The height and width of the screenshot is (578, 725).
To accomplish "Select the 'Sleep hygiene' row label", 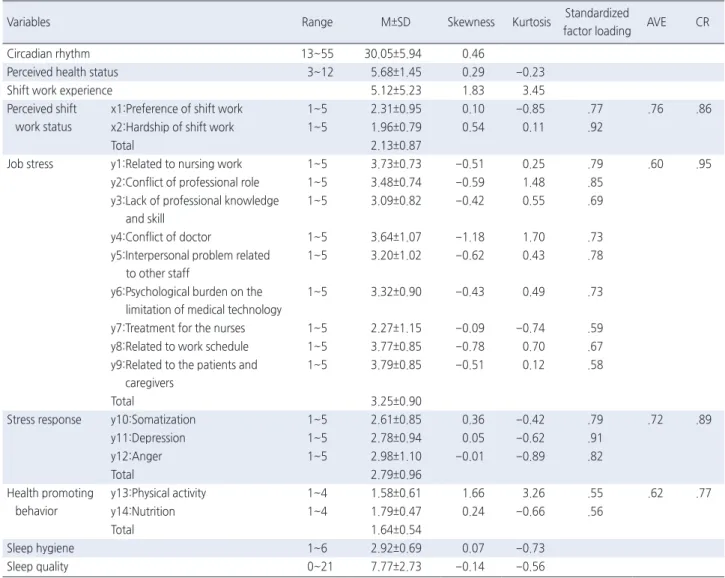I will [x=40, y=548].
